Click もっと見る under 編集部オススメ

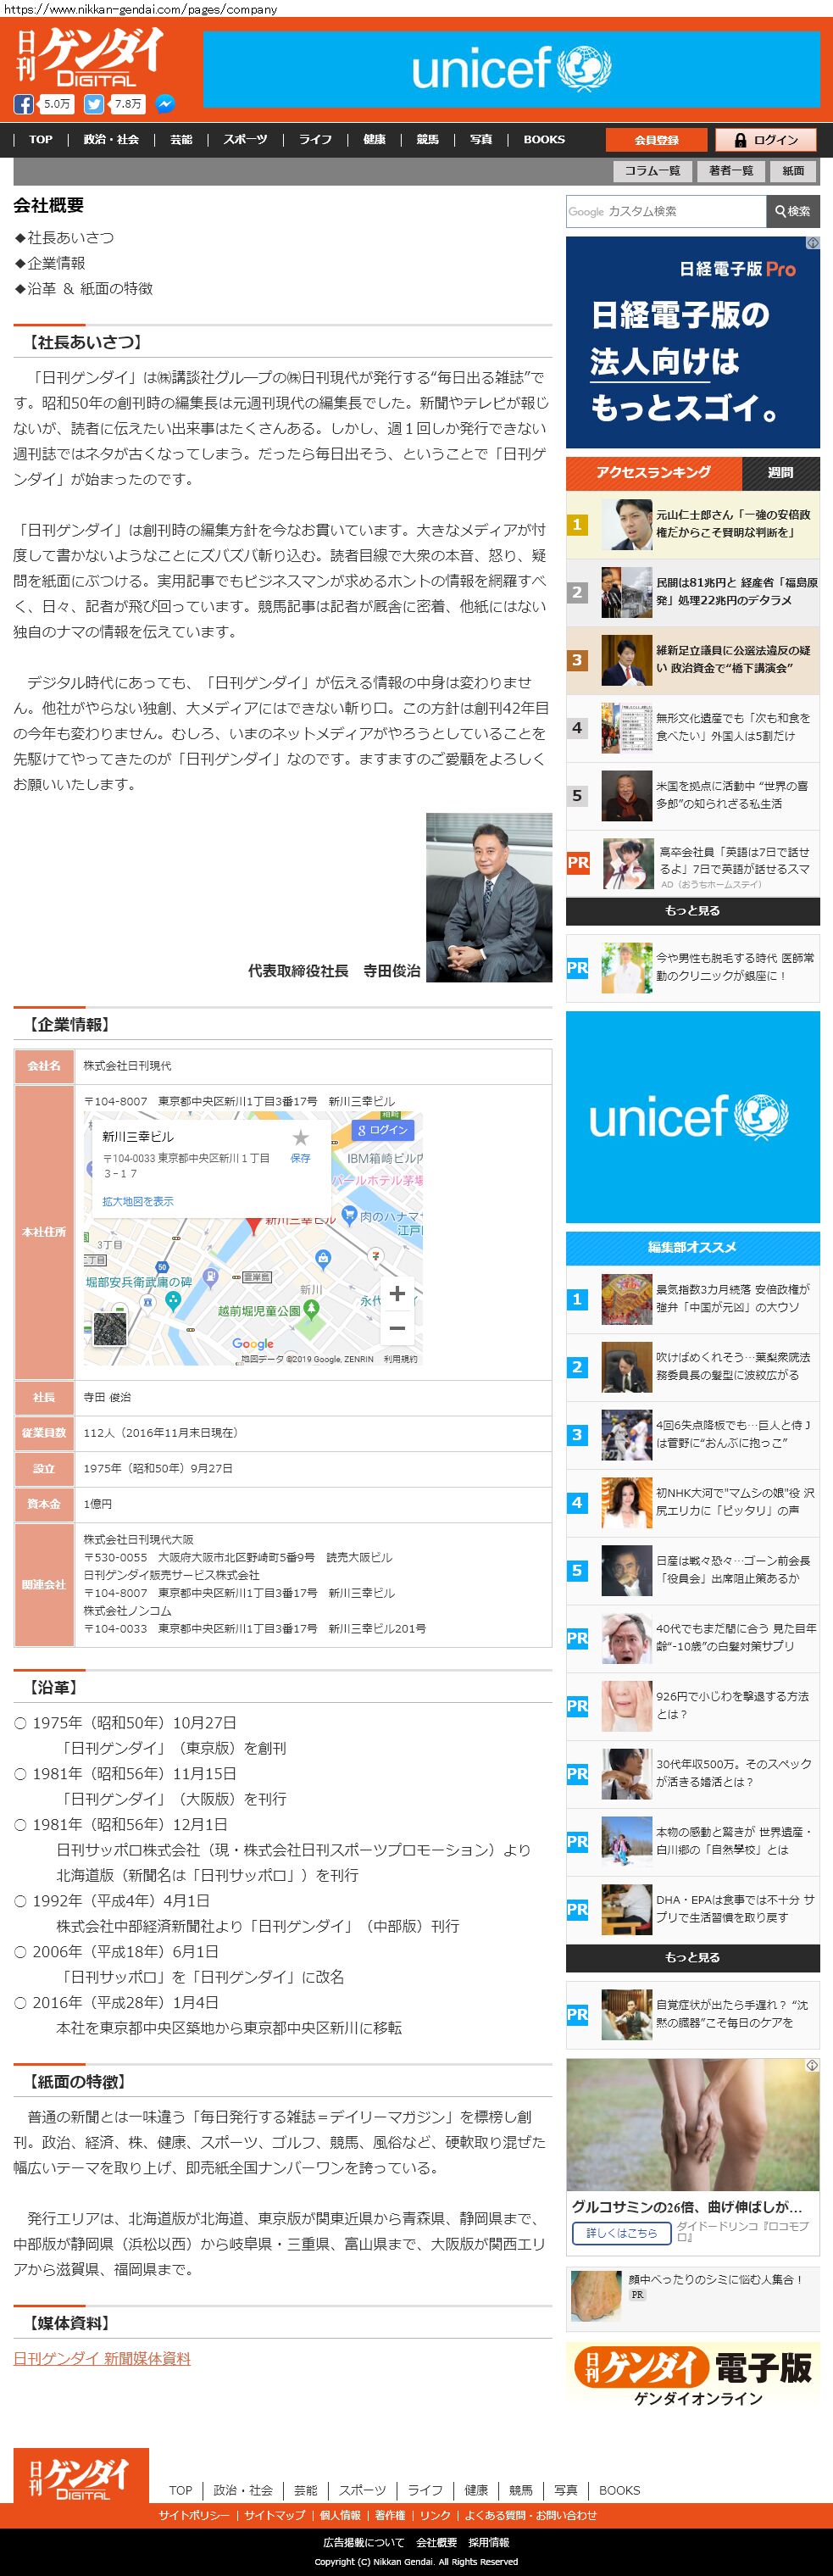[692, 1957]
